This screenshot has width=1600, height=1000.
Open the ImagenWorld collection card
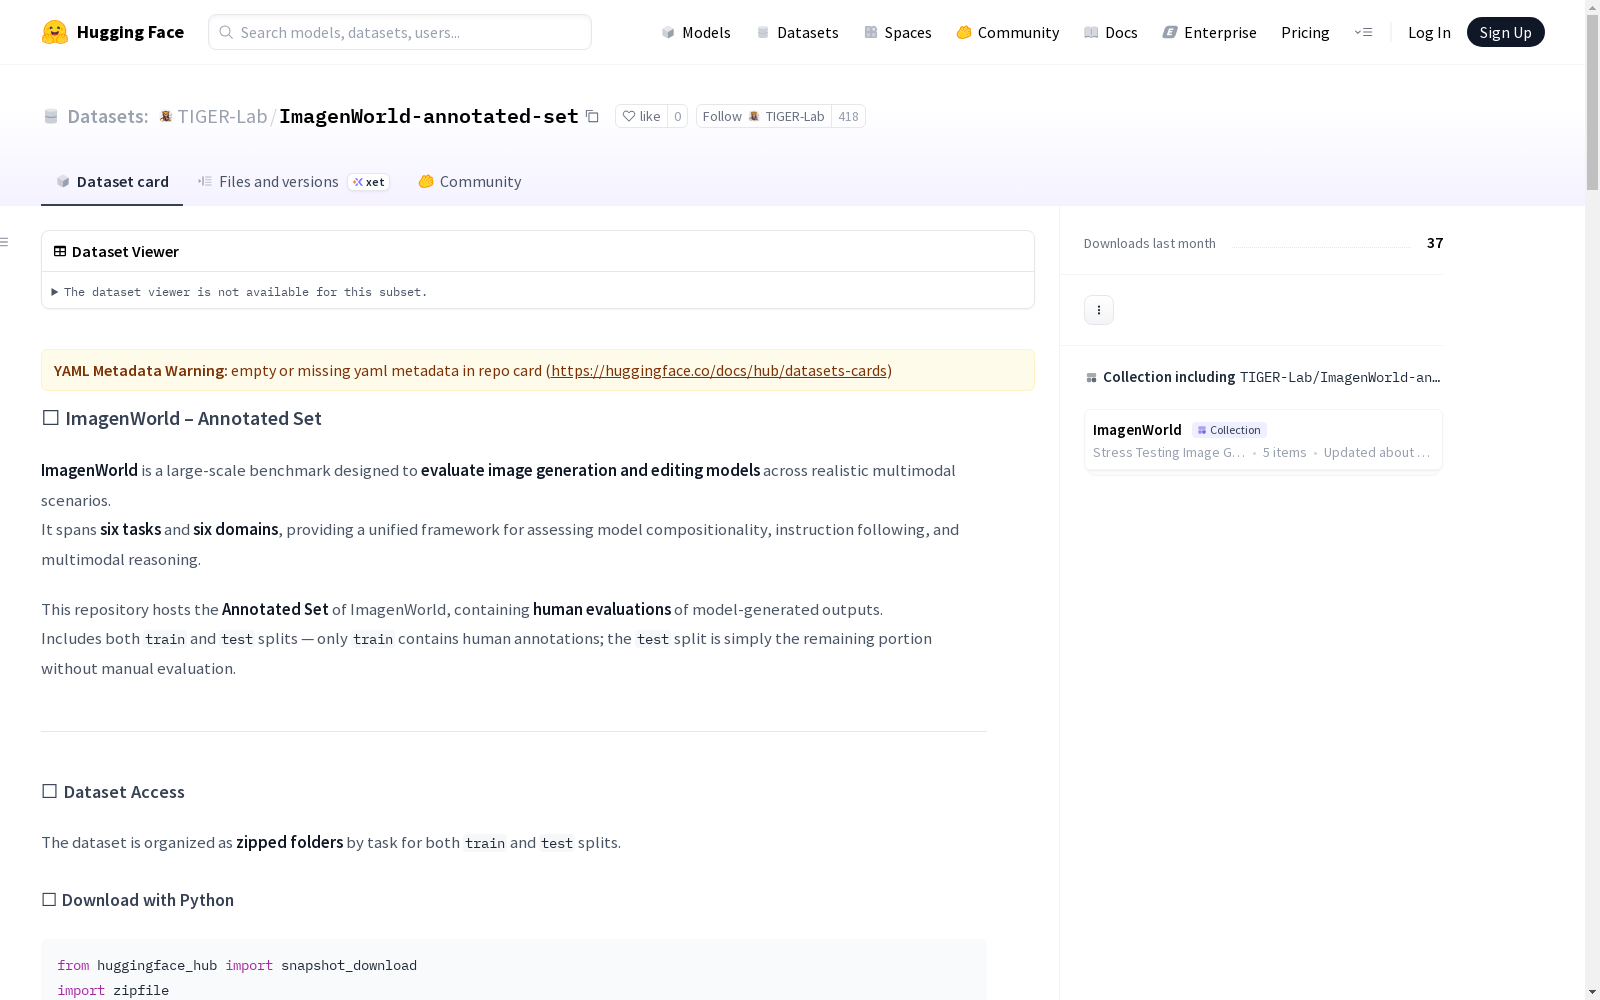pyautogui.click(x=1263, y=440)
